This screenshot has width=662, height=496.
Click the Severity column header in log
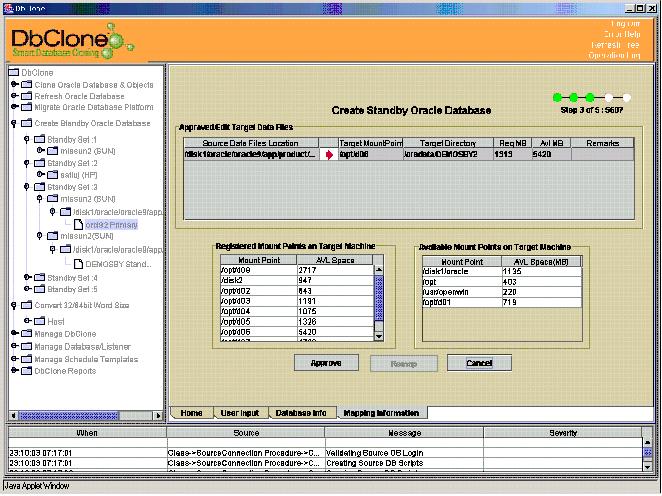click(563, 433)
